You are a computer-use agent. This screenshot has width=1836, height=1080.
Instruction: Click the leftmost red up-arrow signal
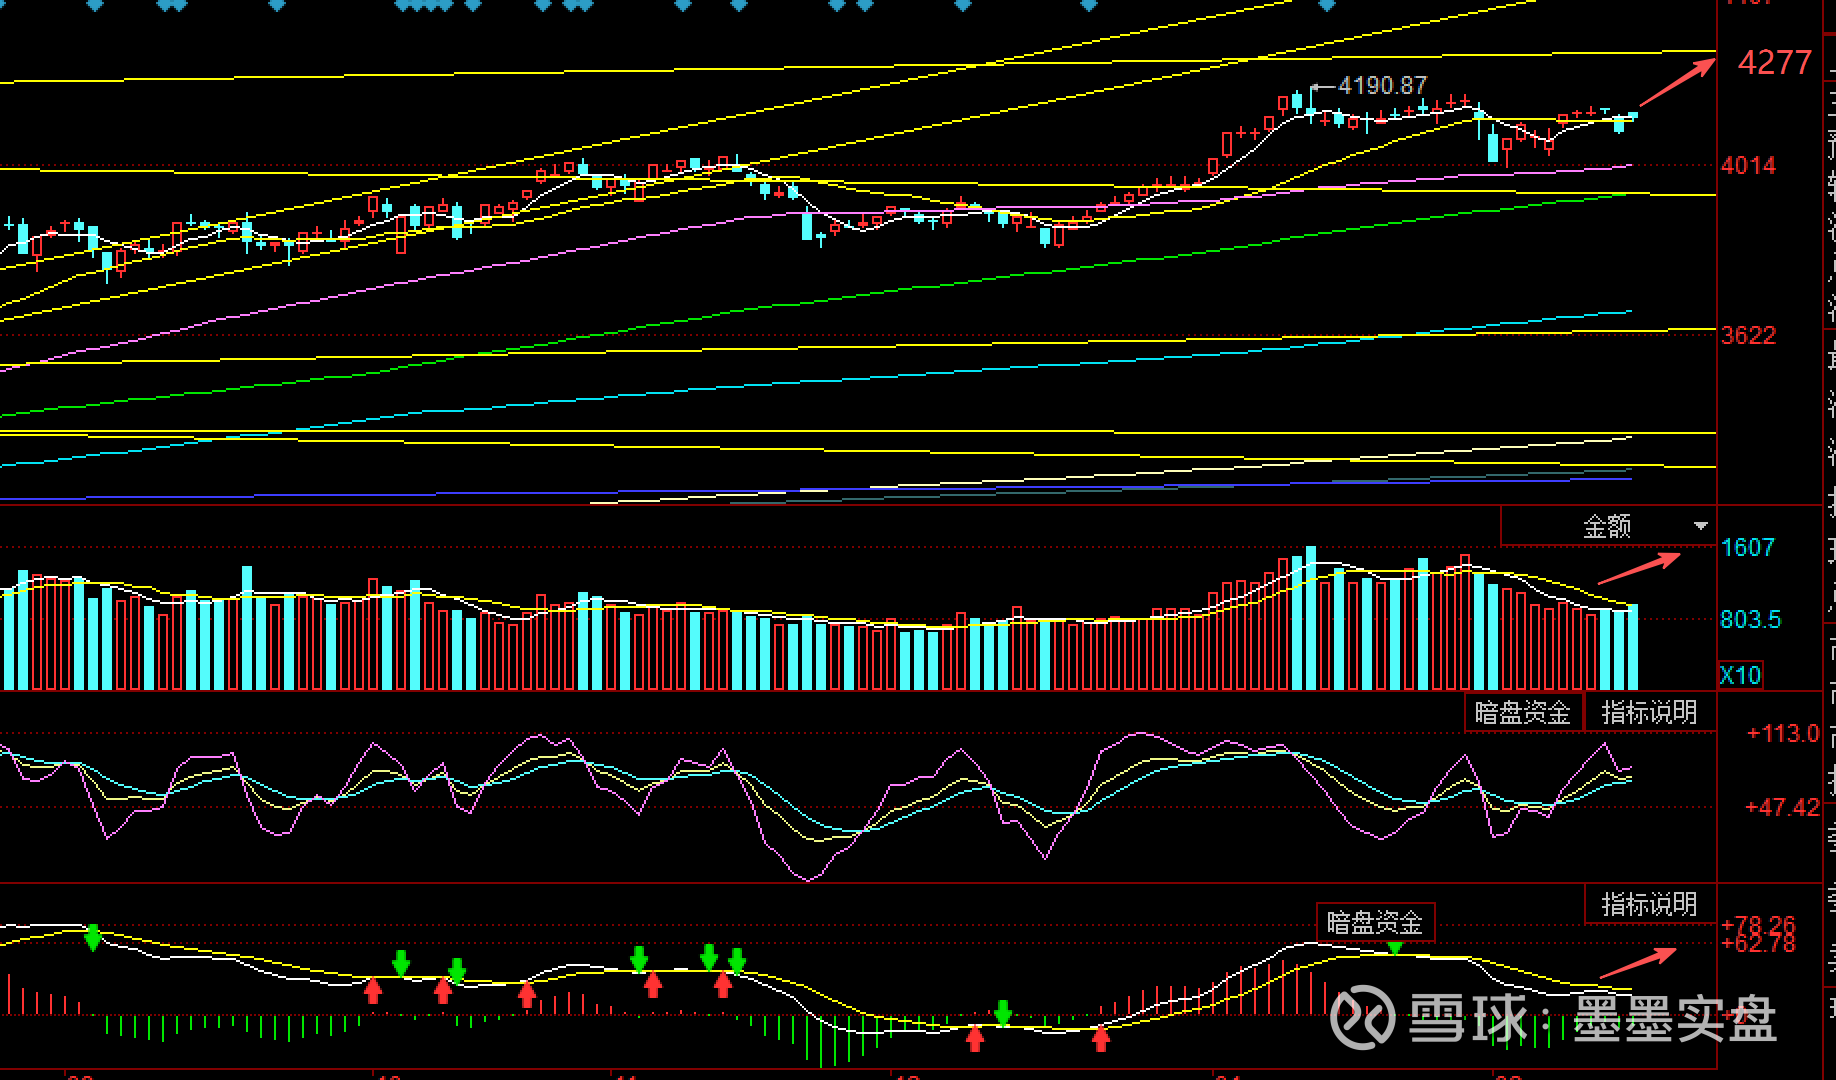(373, 990)
